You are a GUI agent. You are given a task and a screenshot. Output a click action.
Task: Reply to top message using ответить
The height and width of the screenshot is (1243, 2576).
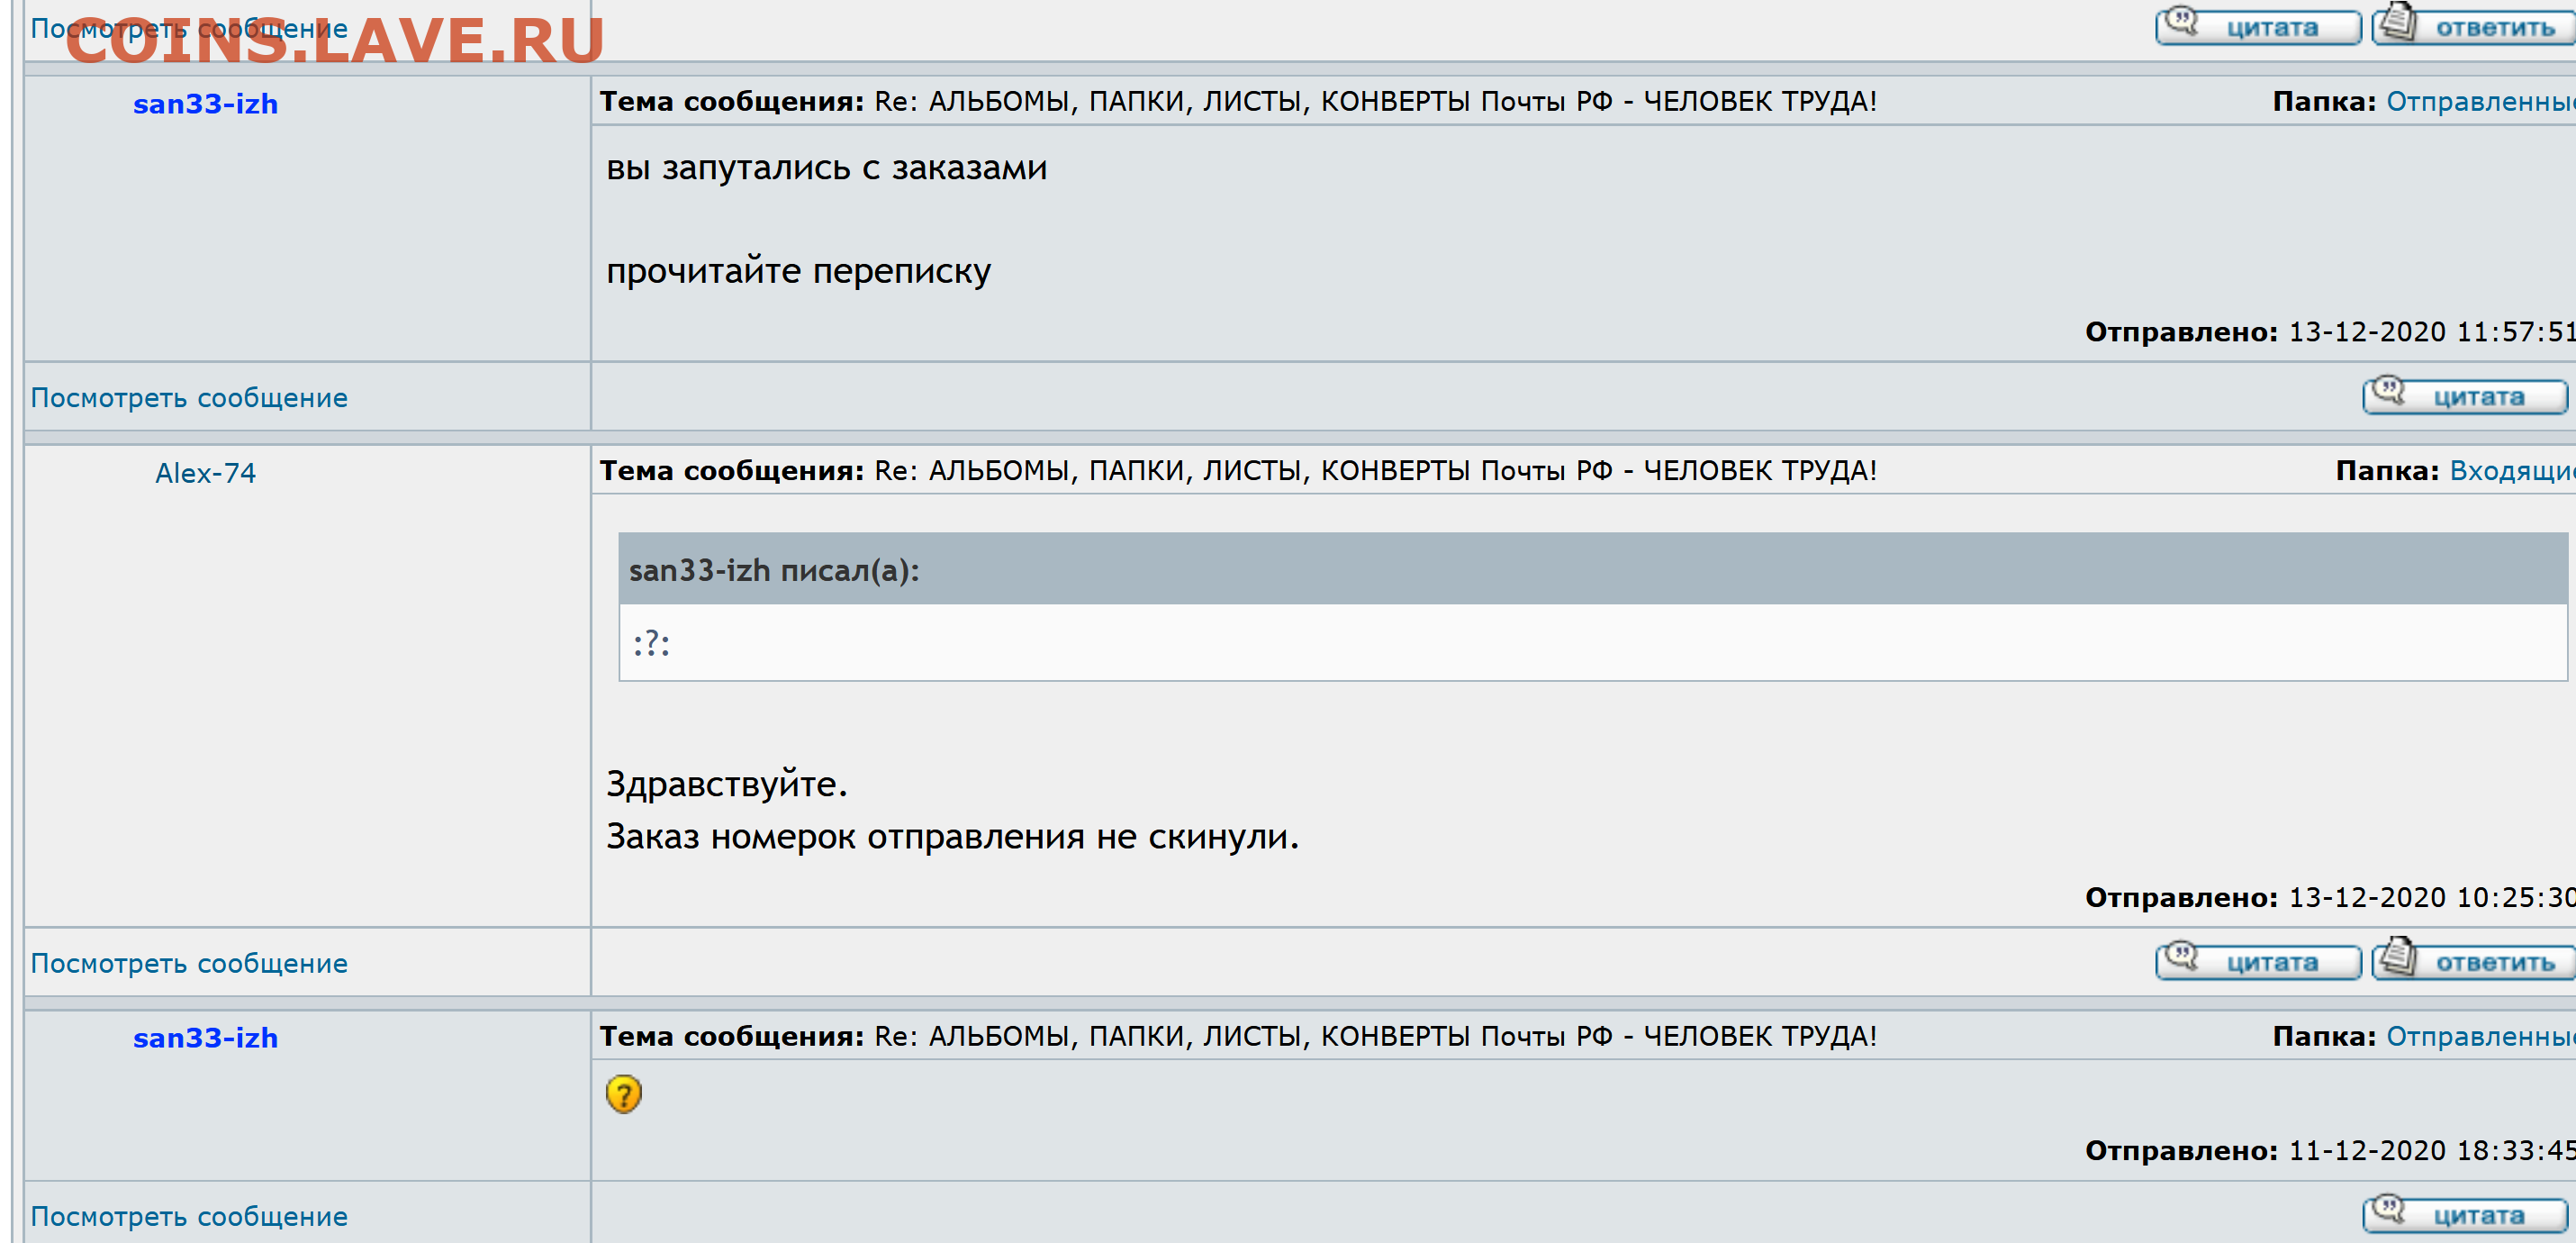2473,26
